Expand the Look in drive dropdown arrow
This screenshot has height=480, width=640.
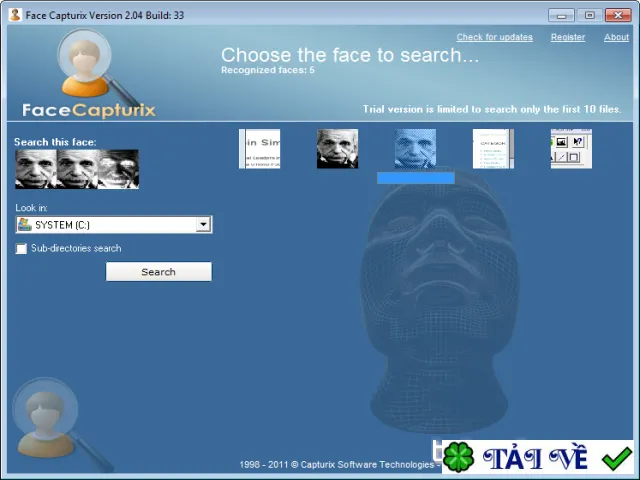[203, 224]
